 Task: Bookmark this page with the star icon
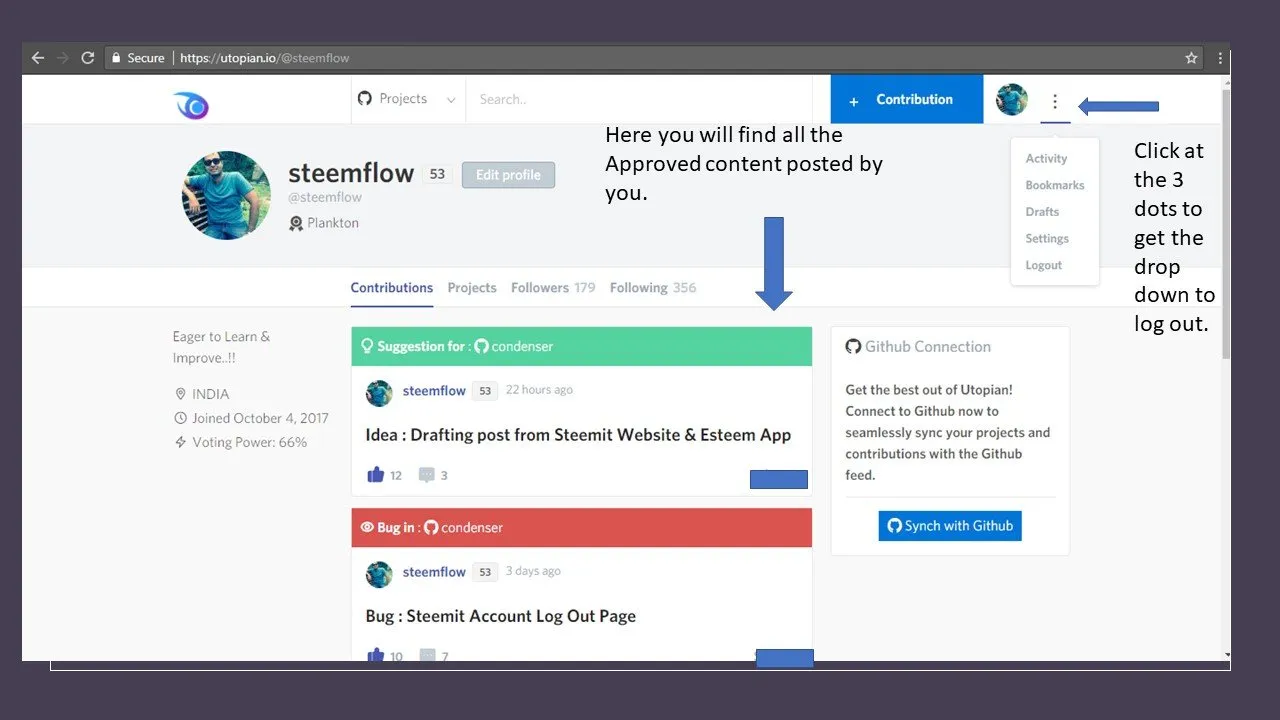(x=1191, y=58)
